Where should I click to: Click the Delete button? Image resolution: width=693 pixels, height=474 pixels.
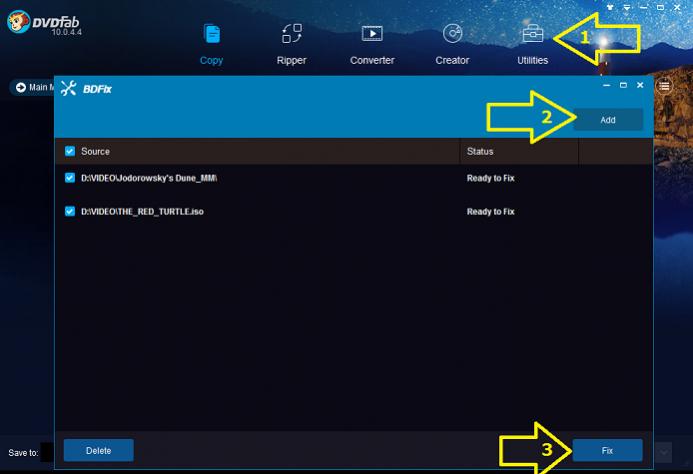[x=99, y=450]
